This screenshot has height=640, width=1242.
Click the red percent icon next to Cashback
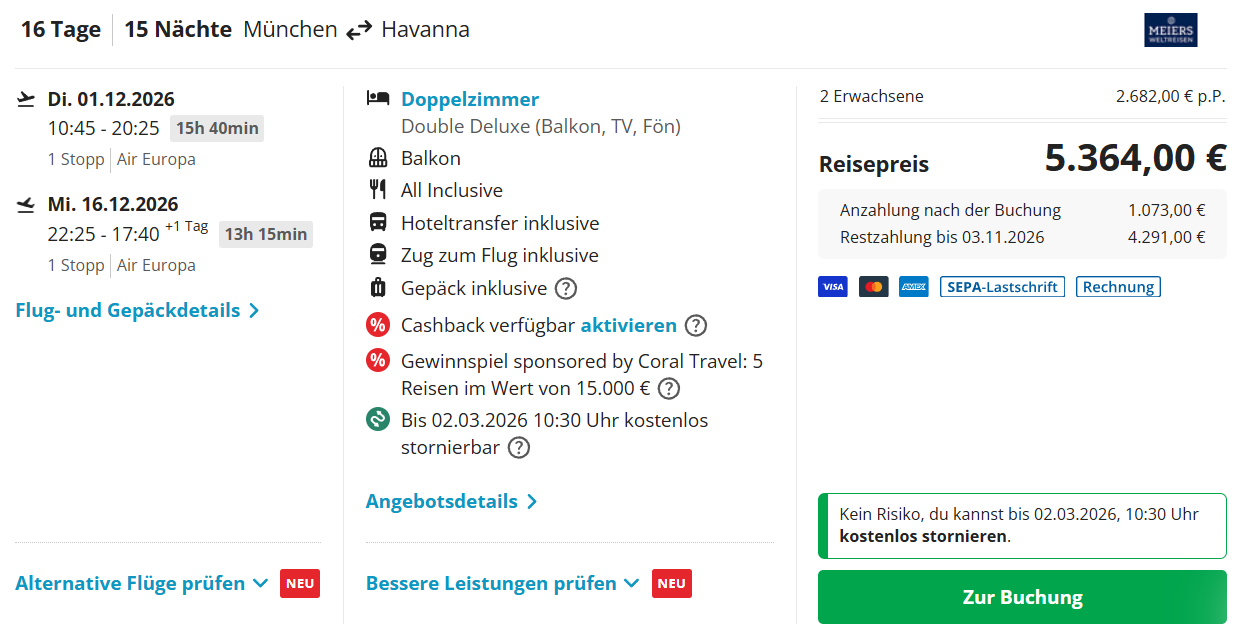(378, 325)
